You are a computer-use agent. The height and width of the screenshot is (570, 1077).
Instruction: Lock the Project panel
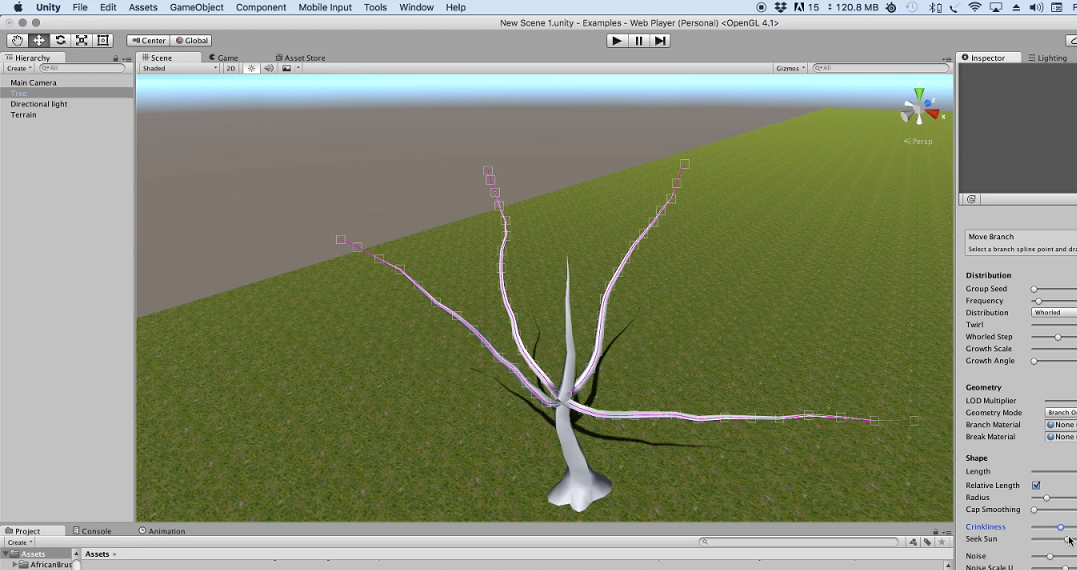tap(936, 532)
